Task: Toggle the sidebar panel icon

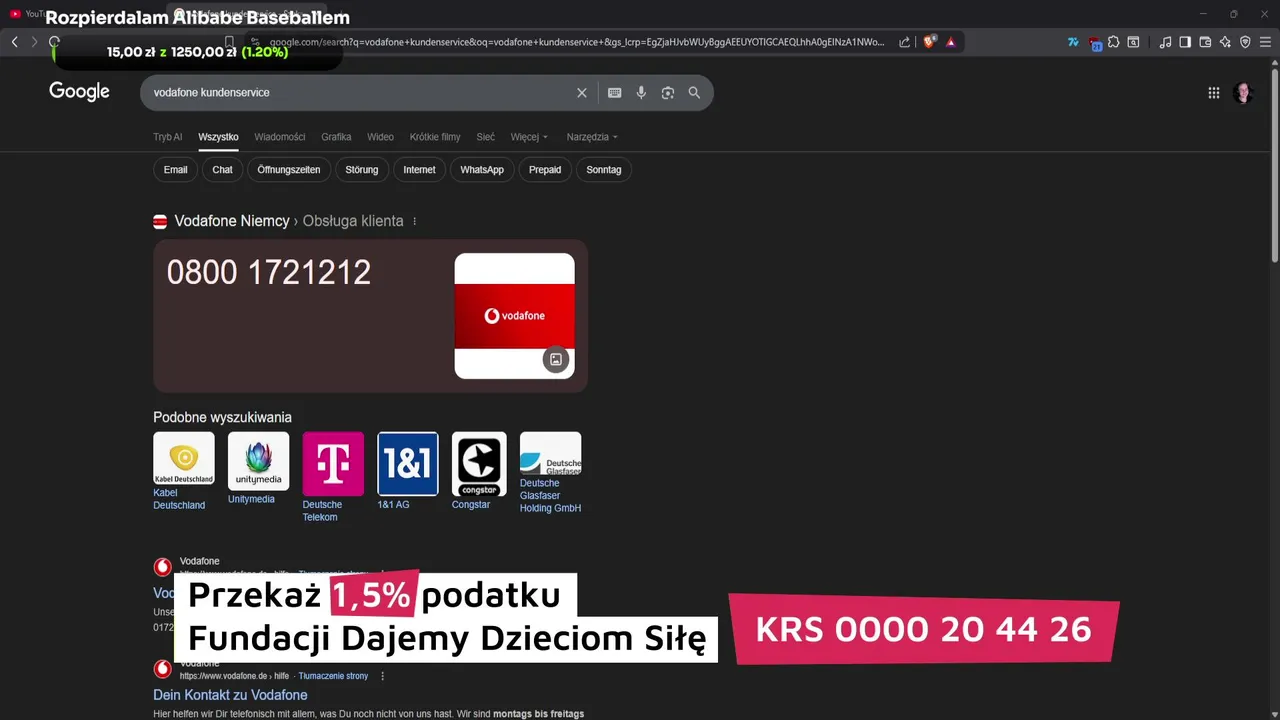Action: [1185, 42]
